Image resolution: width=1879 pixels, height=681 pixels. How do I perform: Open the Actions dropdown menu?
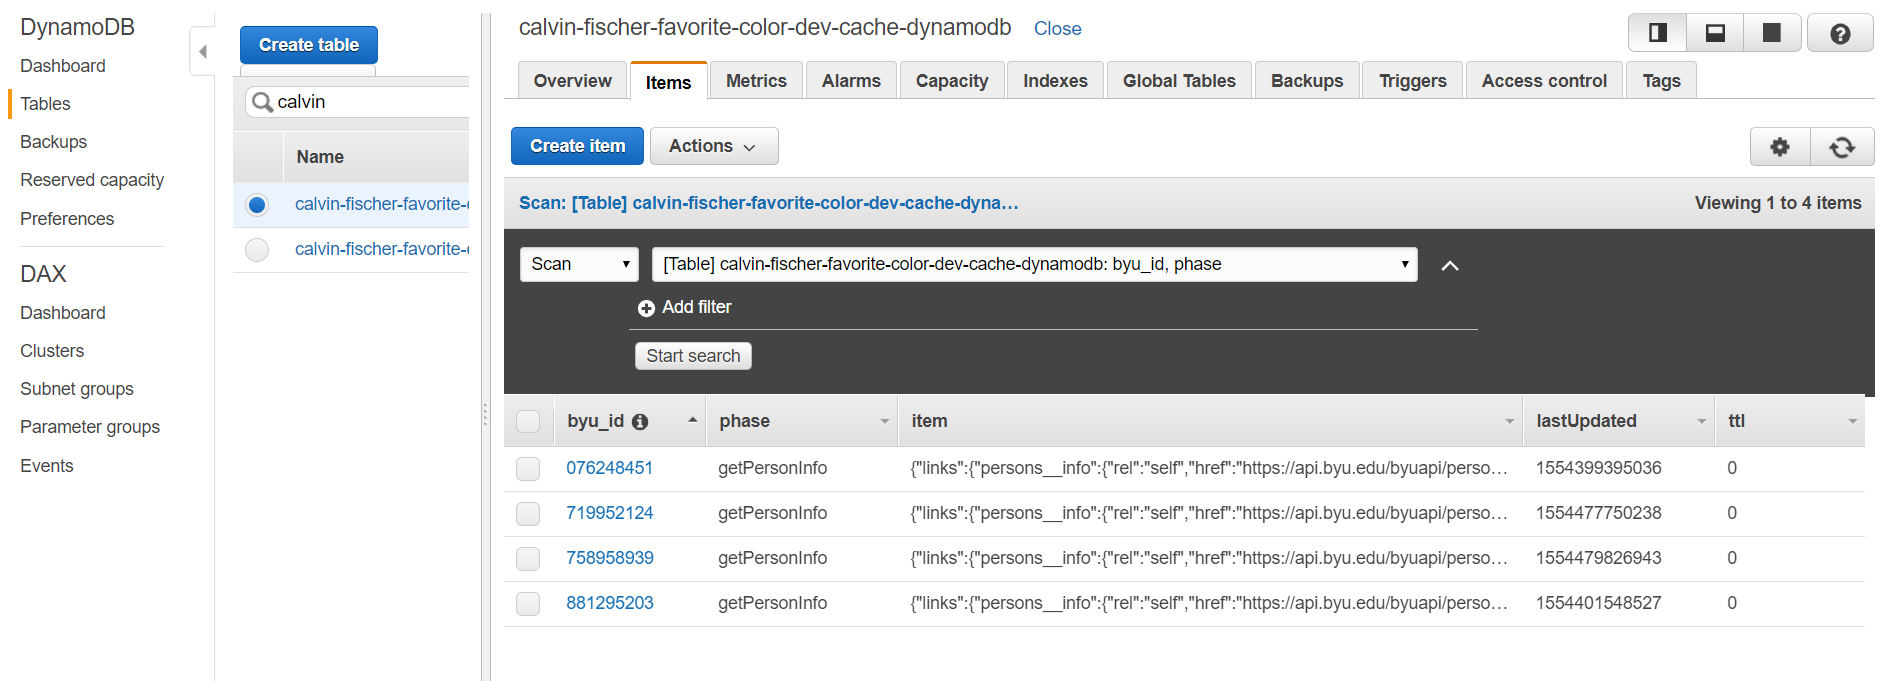click(714, 146)
